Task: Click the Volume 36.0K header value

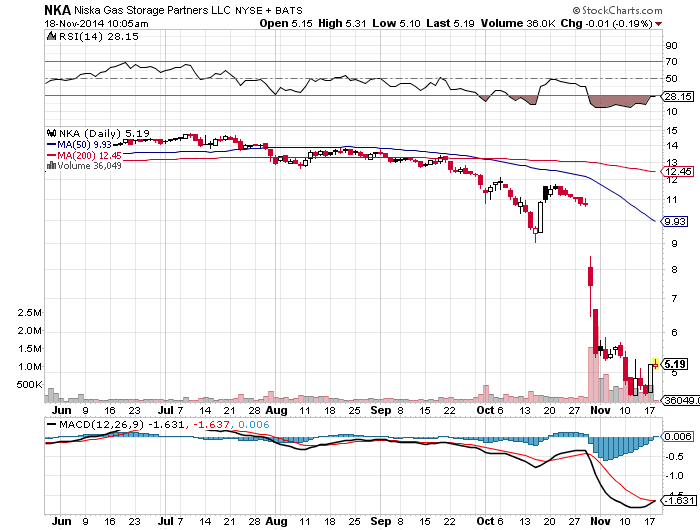Action: click(x=518, y=23)
